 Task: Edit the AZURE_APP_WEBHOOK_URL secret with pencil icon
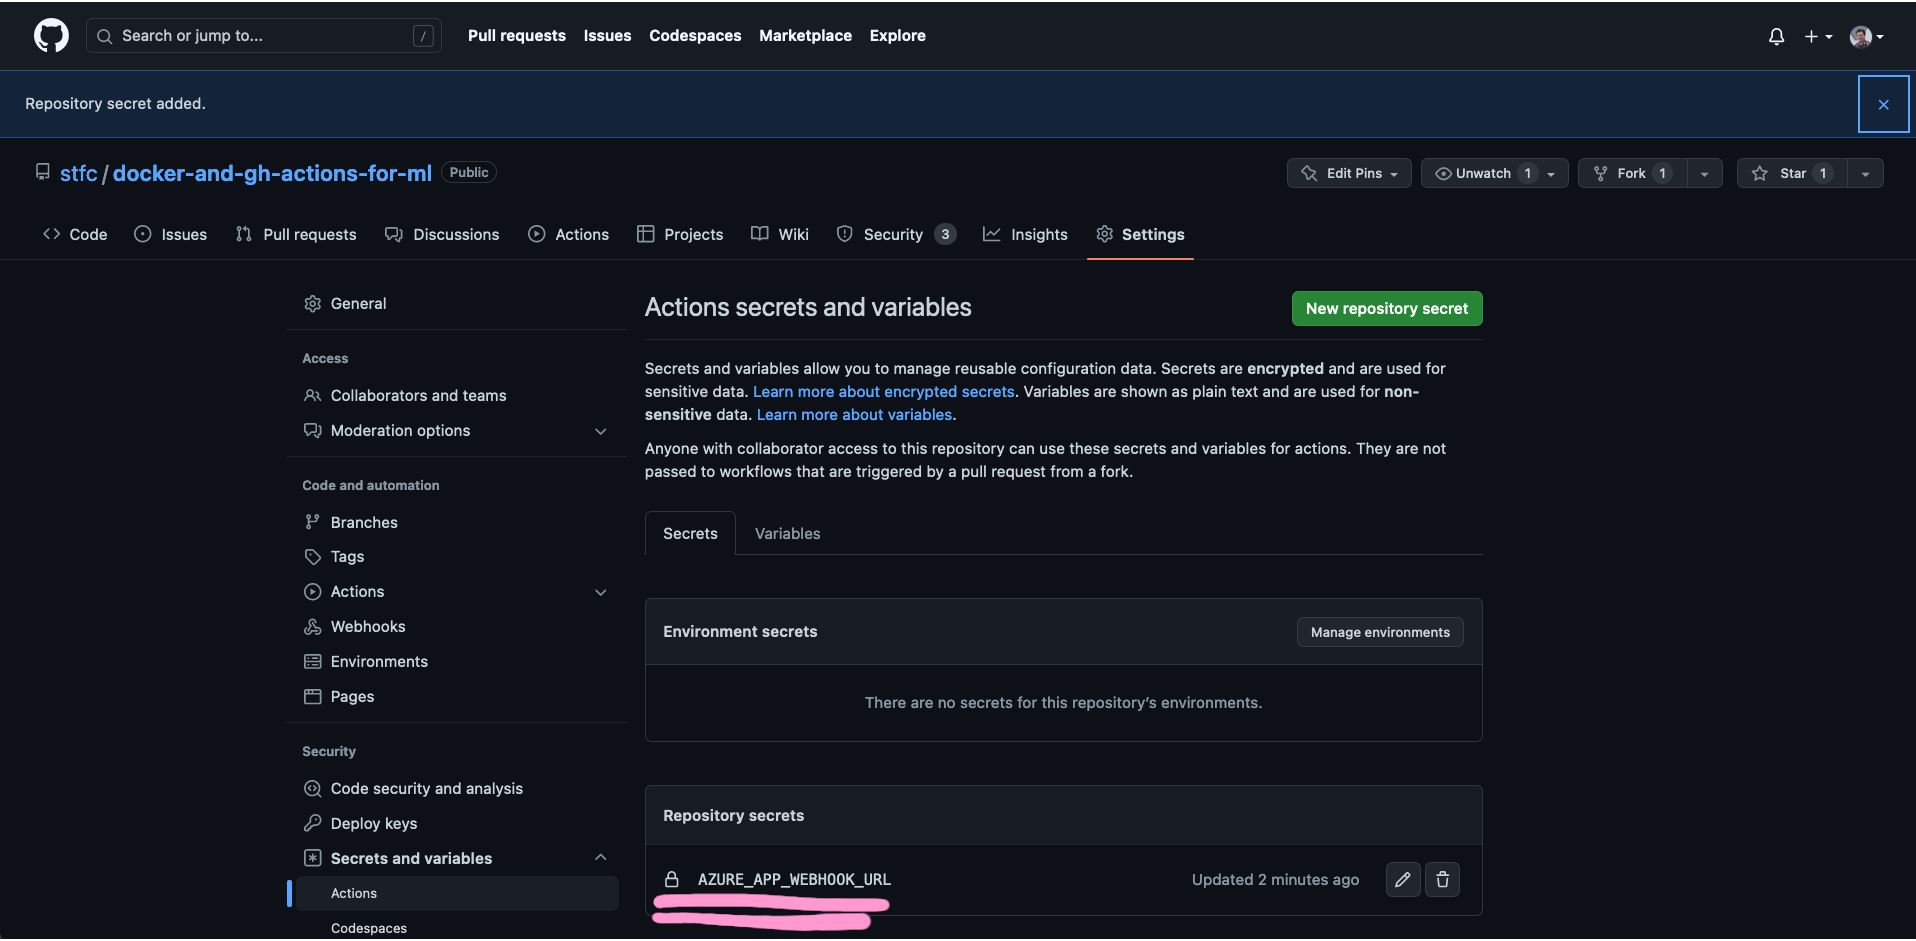coord(1402,879)
